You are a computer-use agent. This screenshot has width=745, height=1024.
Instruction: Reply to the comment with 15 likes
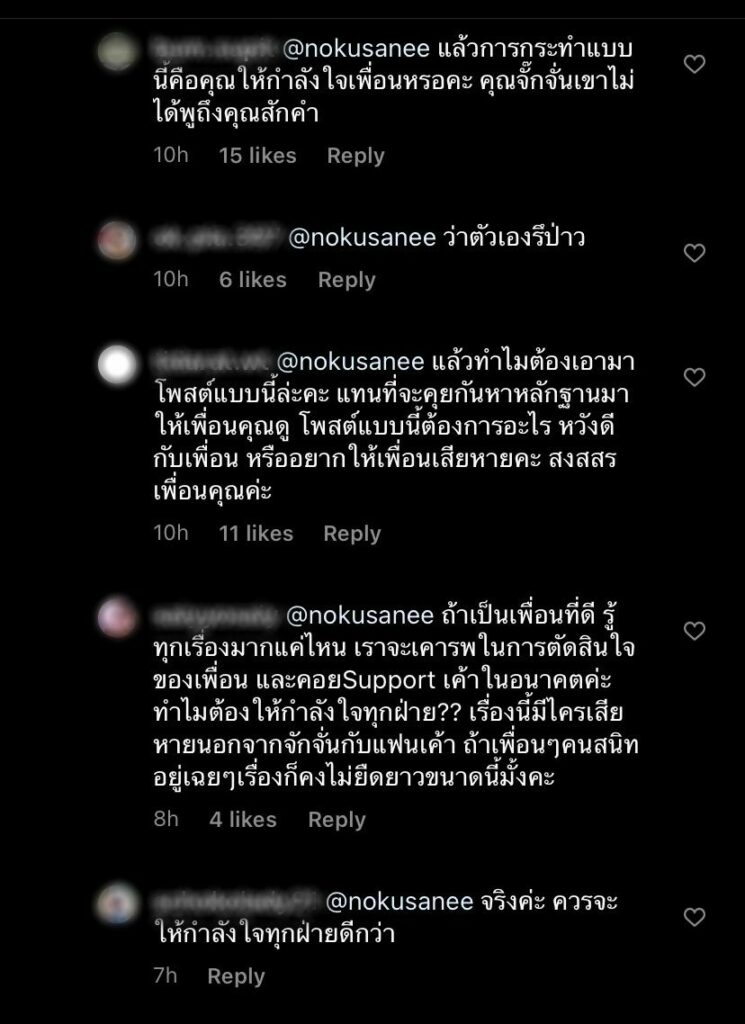(355, 156)
